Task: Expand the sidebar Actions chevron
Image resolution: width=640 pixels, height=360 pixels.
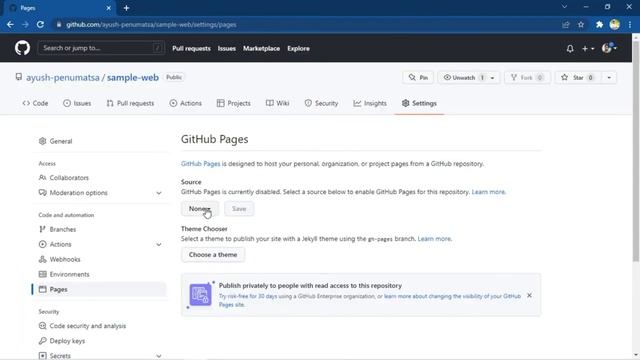Action: [x=159, y=244]
